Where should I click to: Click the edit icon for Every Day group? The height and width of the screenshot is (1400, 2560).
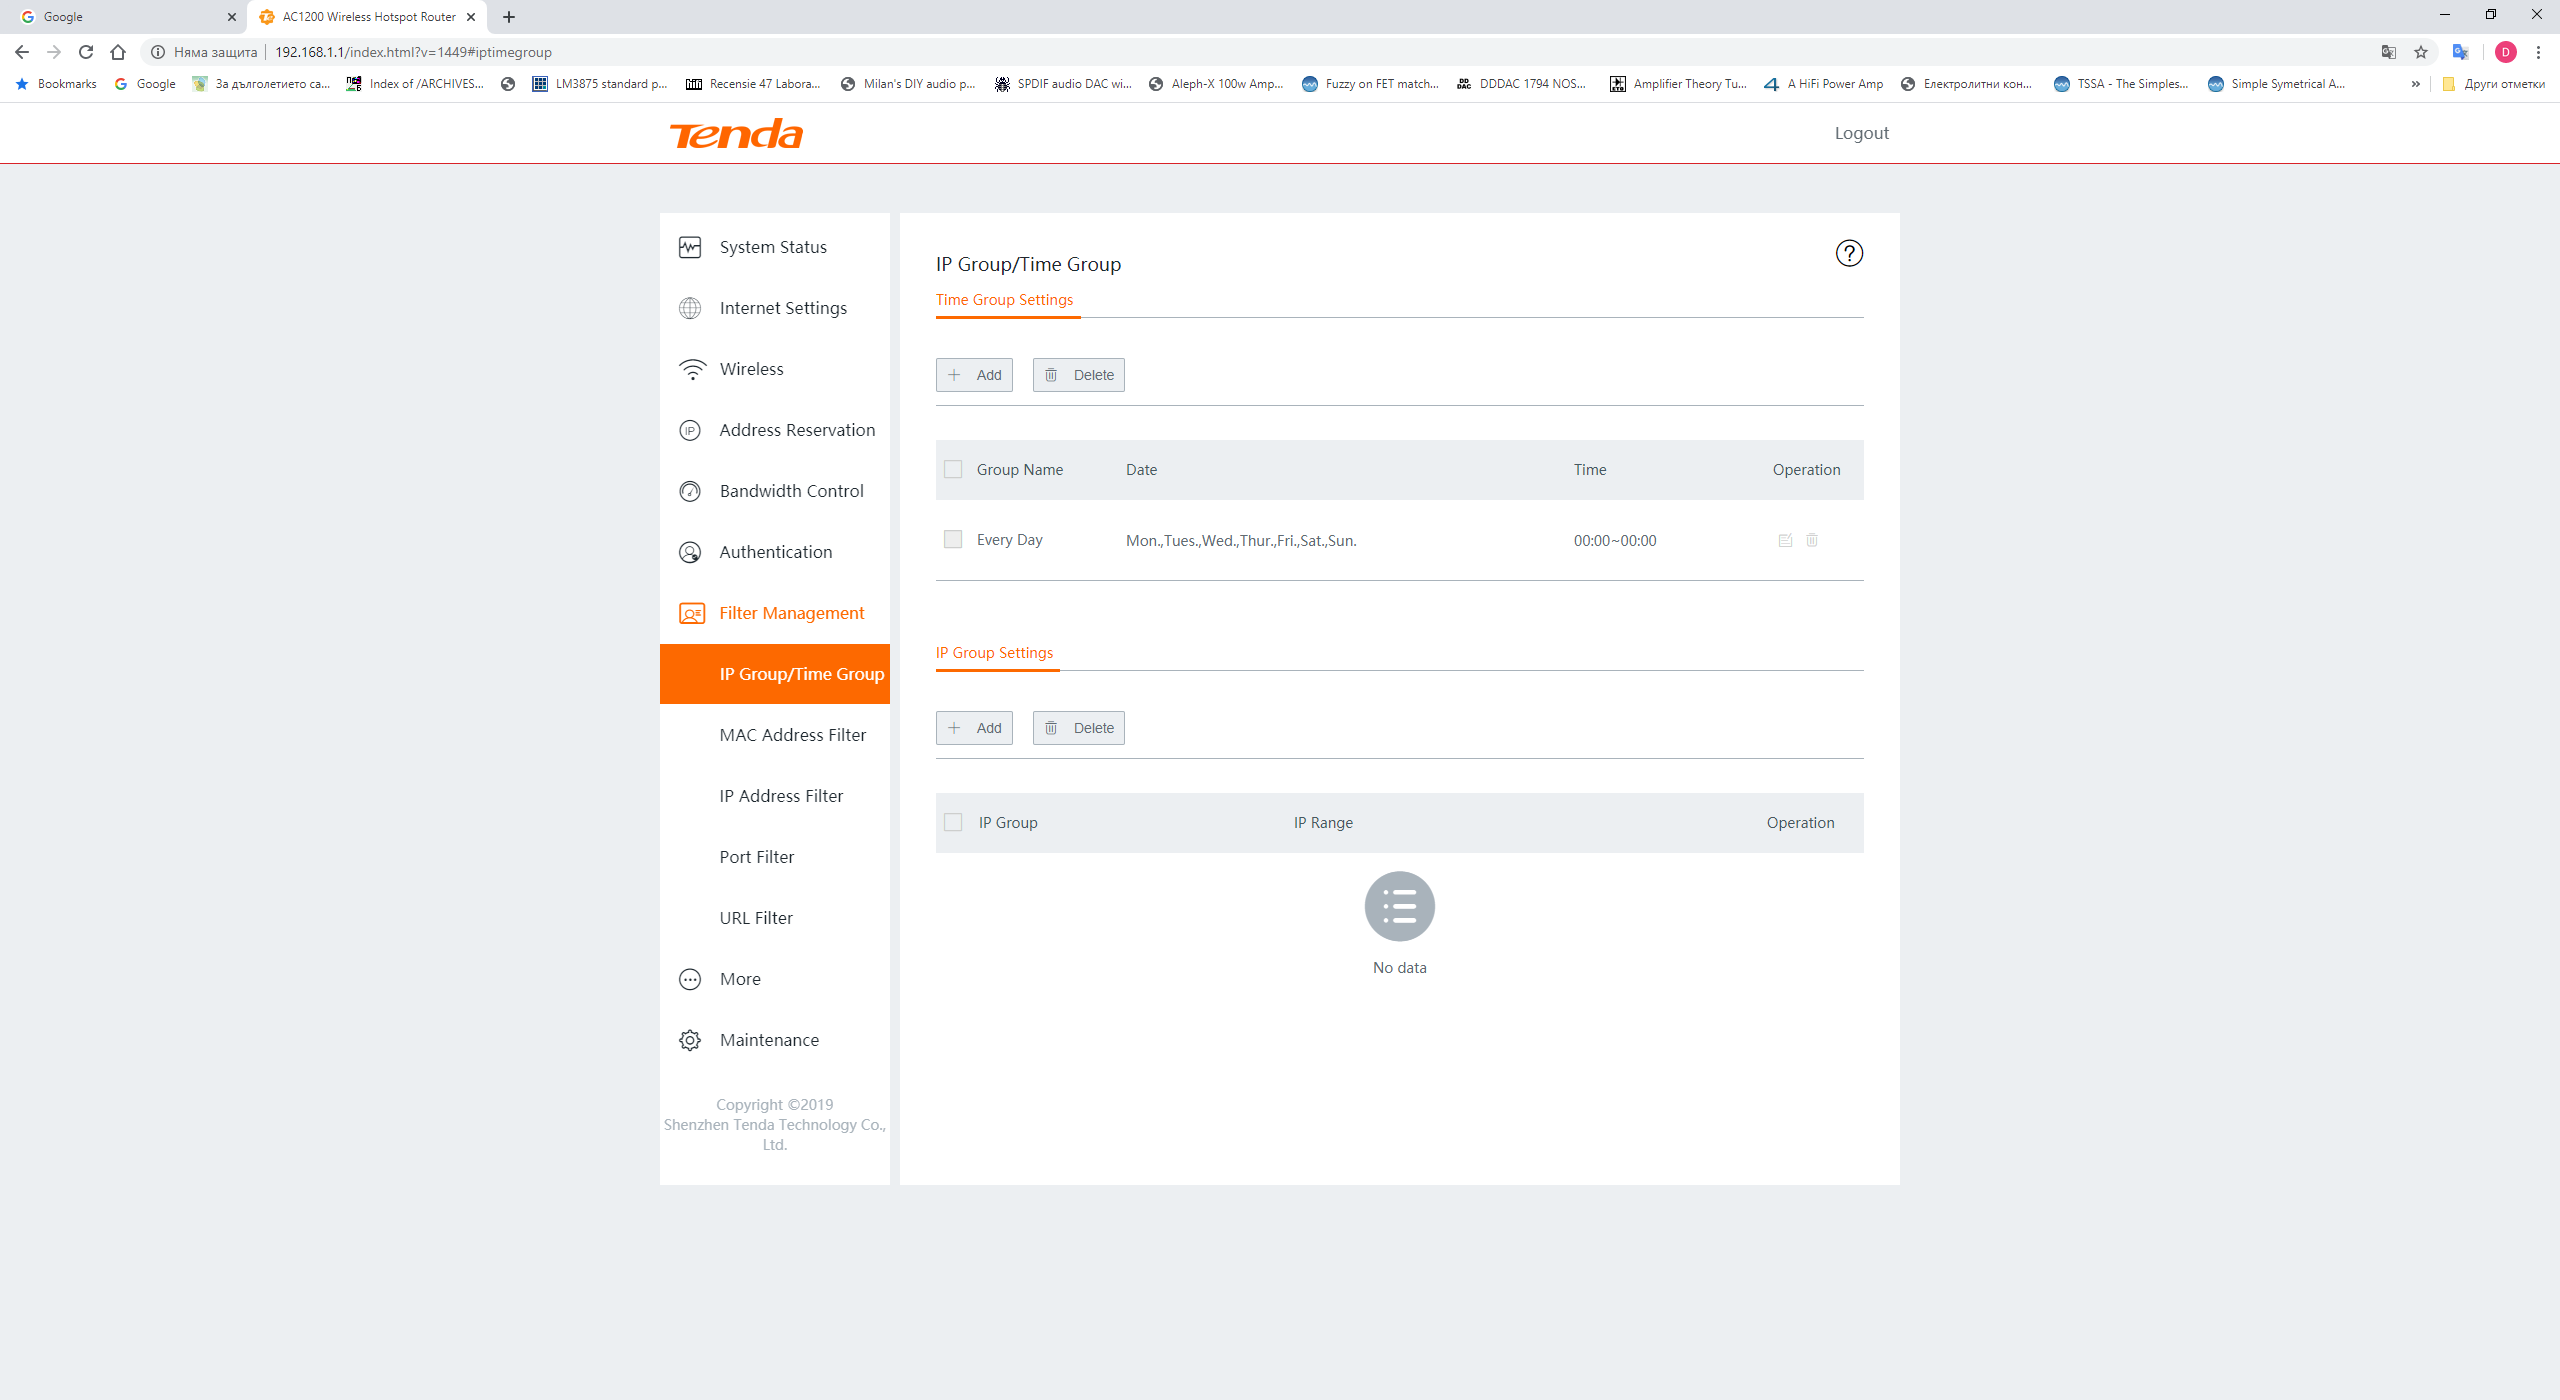pos(1785,540)
